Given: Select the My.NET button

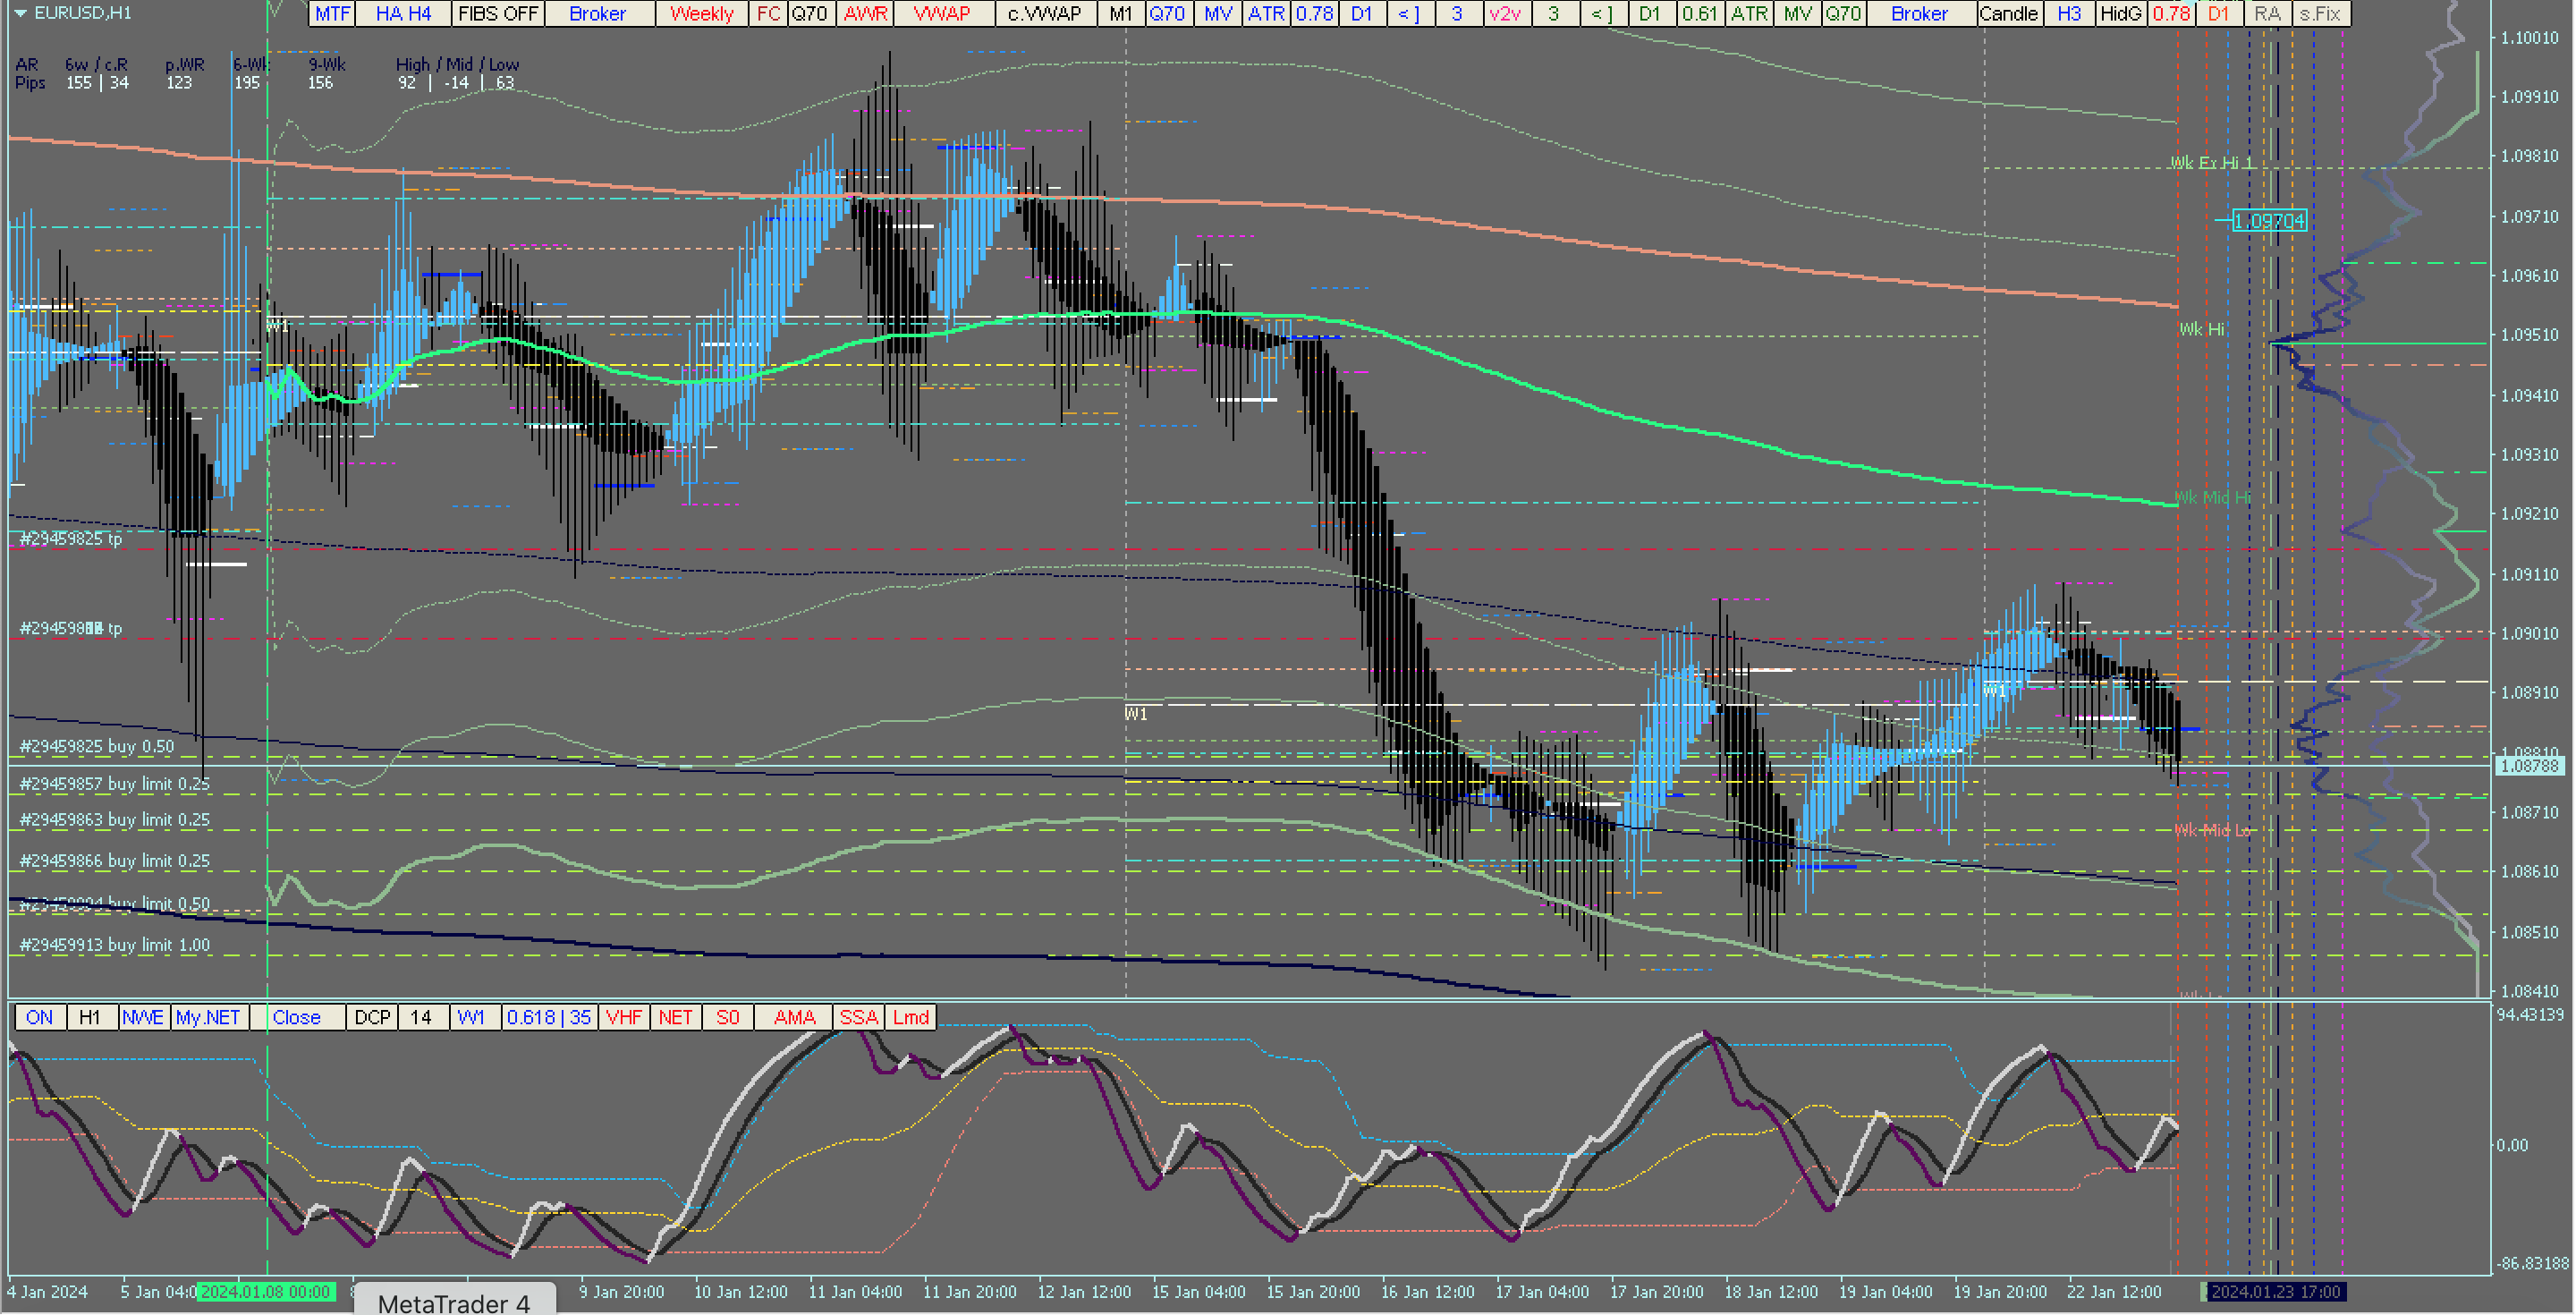Looking at the screenshot, I should [208, 1017].
